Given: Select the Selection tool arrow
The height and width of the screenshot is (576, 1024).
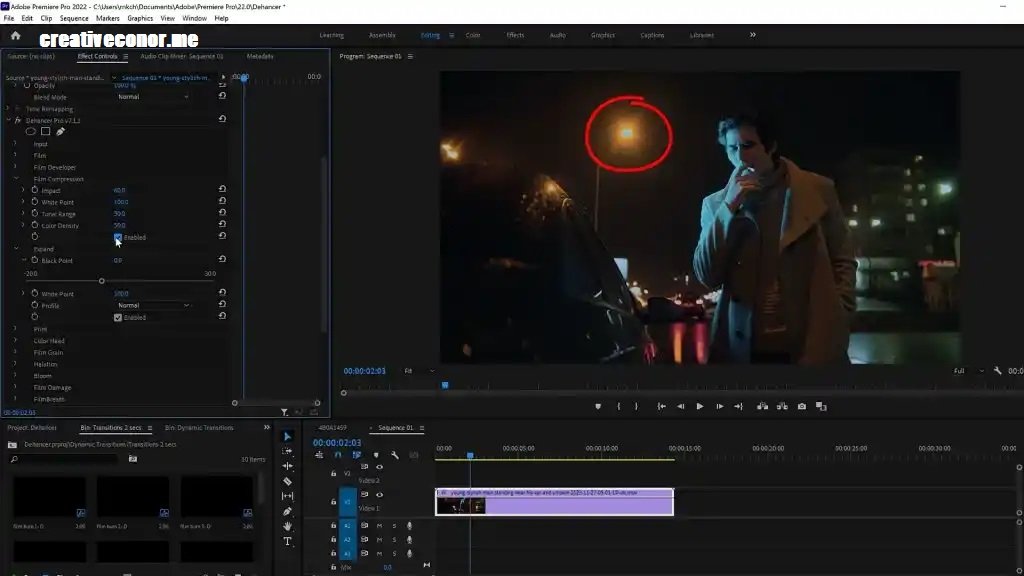Looking at the screenshot, I should tap(287, 436).
